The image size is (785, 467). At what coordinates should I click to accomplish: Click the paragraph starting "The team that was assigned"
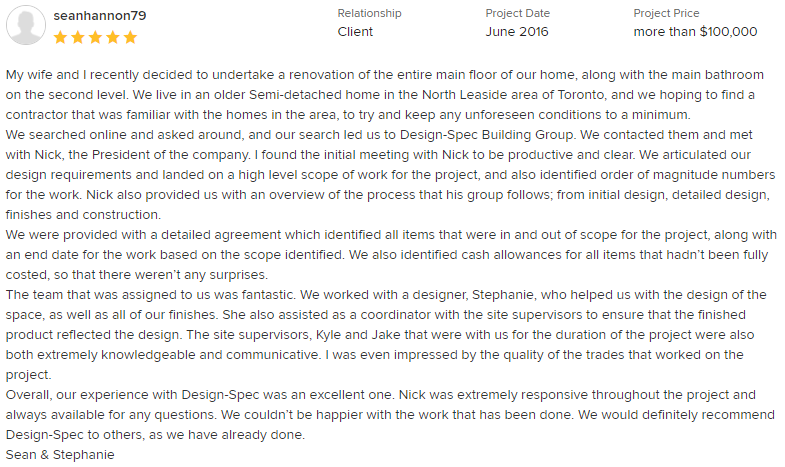coord(390,334)
